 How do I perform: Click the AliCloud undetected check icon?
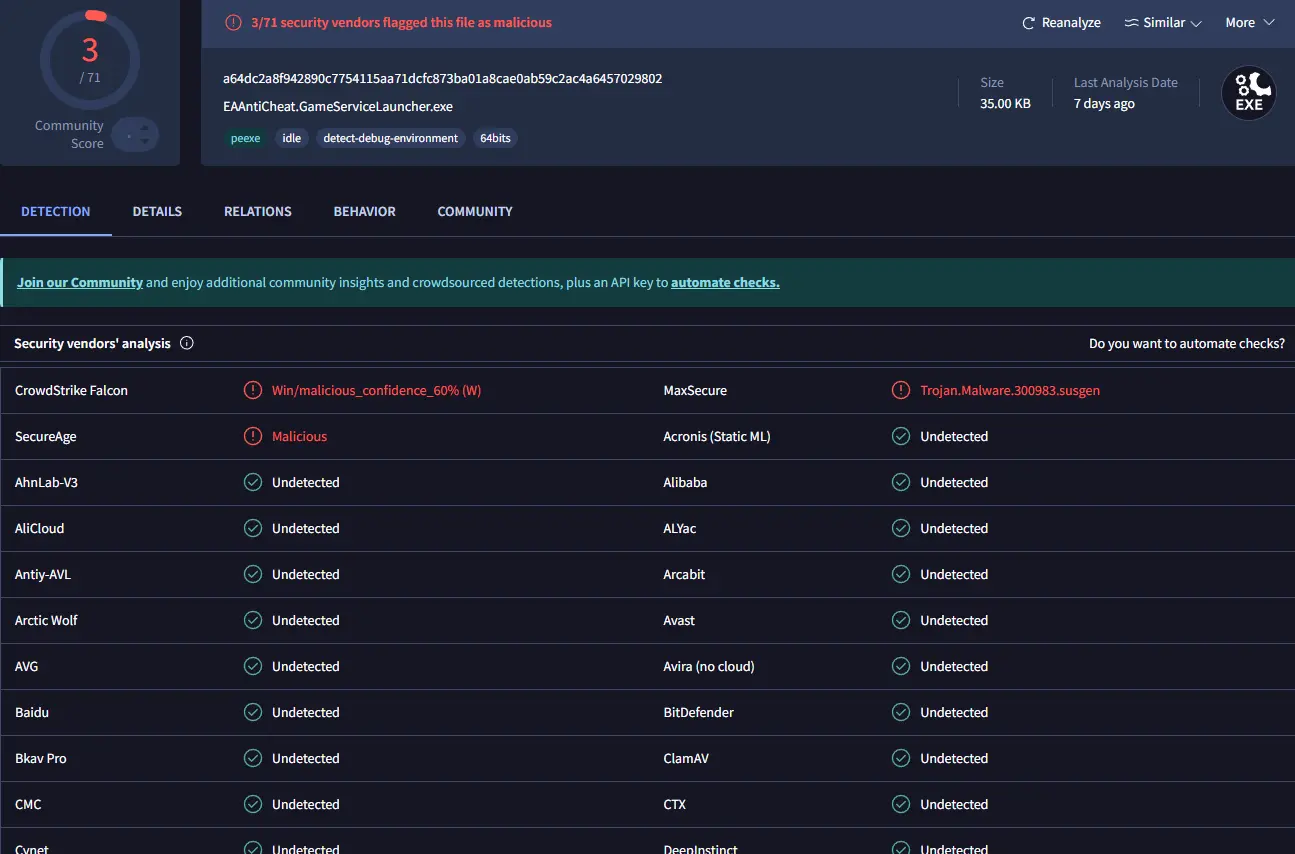pos(253,528)
